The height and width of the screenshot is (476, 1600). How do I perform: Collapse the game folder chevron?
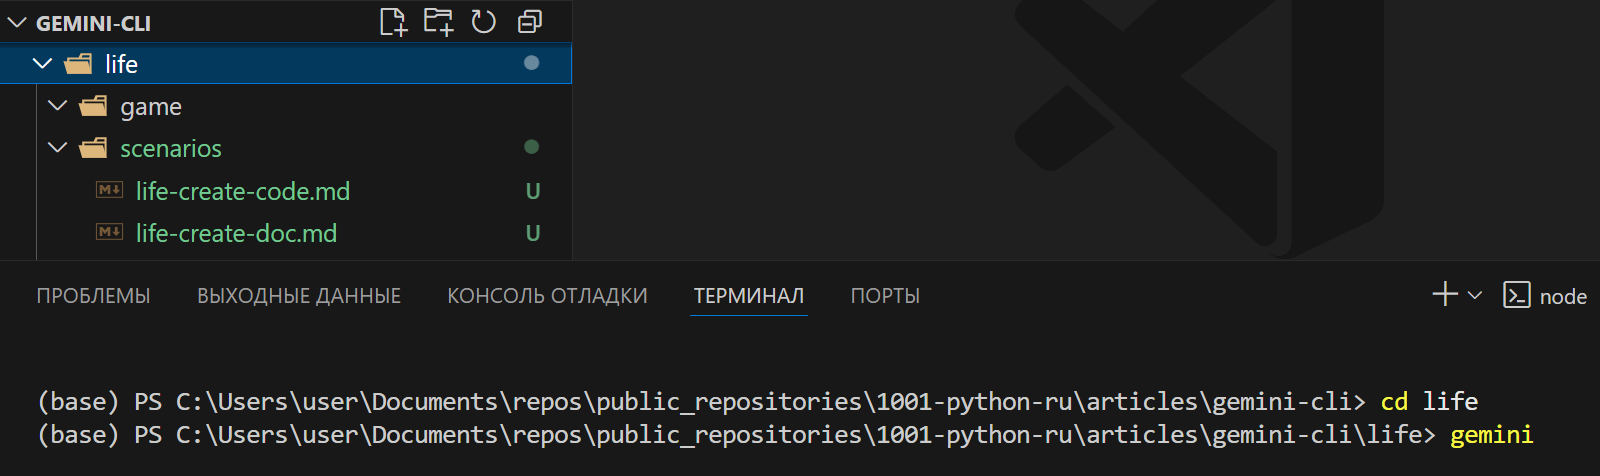click(x=58, y=106)
